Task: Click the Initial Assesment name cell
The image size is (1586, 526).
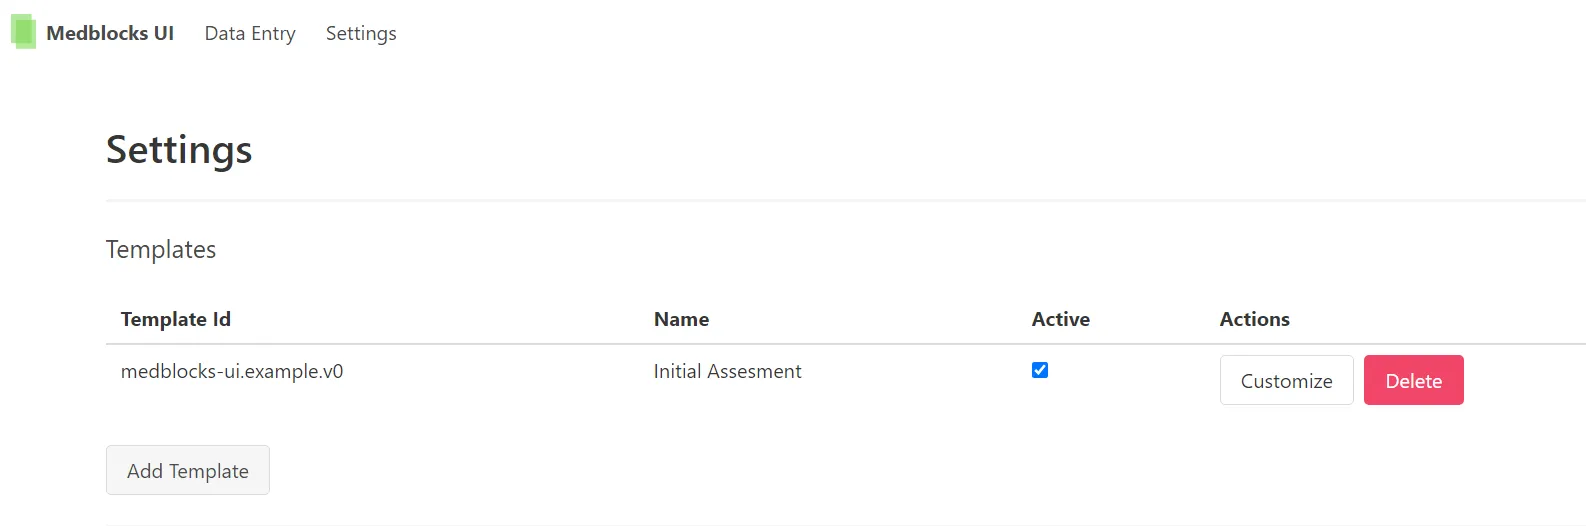Action: pyautogui.click(x=727, y=371)
